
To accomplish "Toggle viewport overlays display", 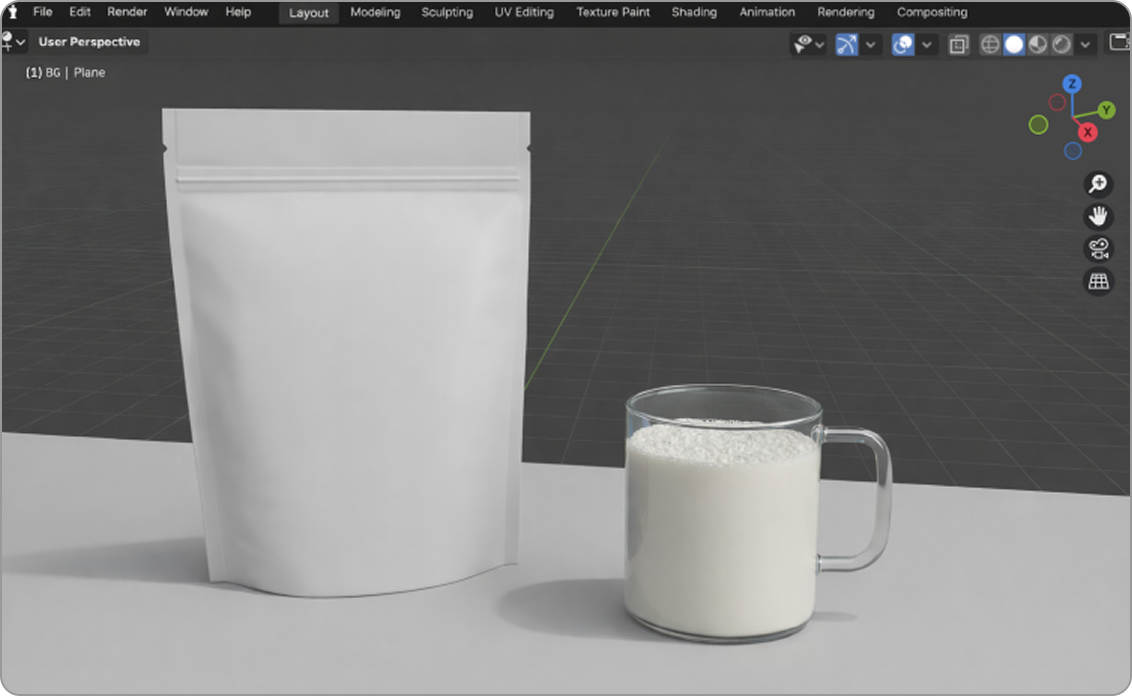I will 903,45.
